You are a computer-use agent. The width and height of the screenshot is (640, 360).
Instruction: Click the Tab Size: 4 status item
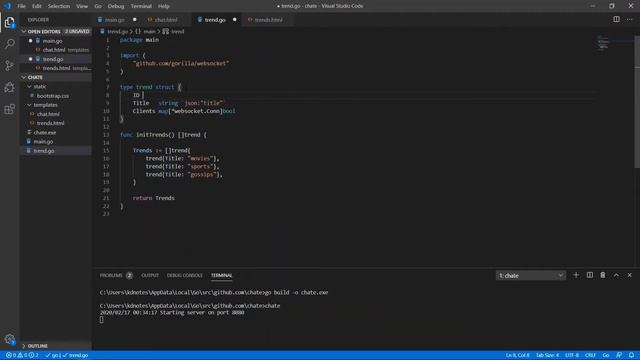click(x=547, y=355)
